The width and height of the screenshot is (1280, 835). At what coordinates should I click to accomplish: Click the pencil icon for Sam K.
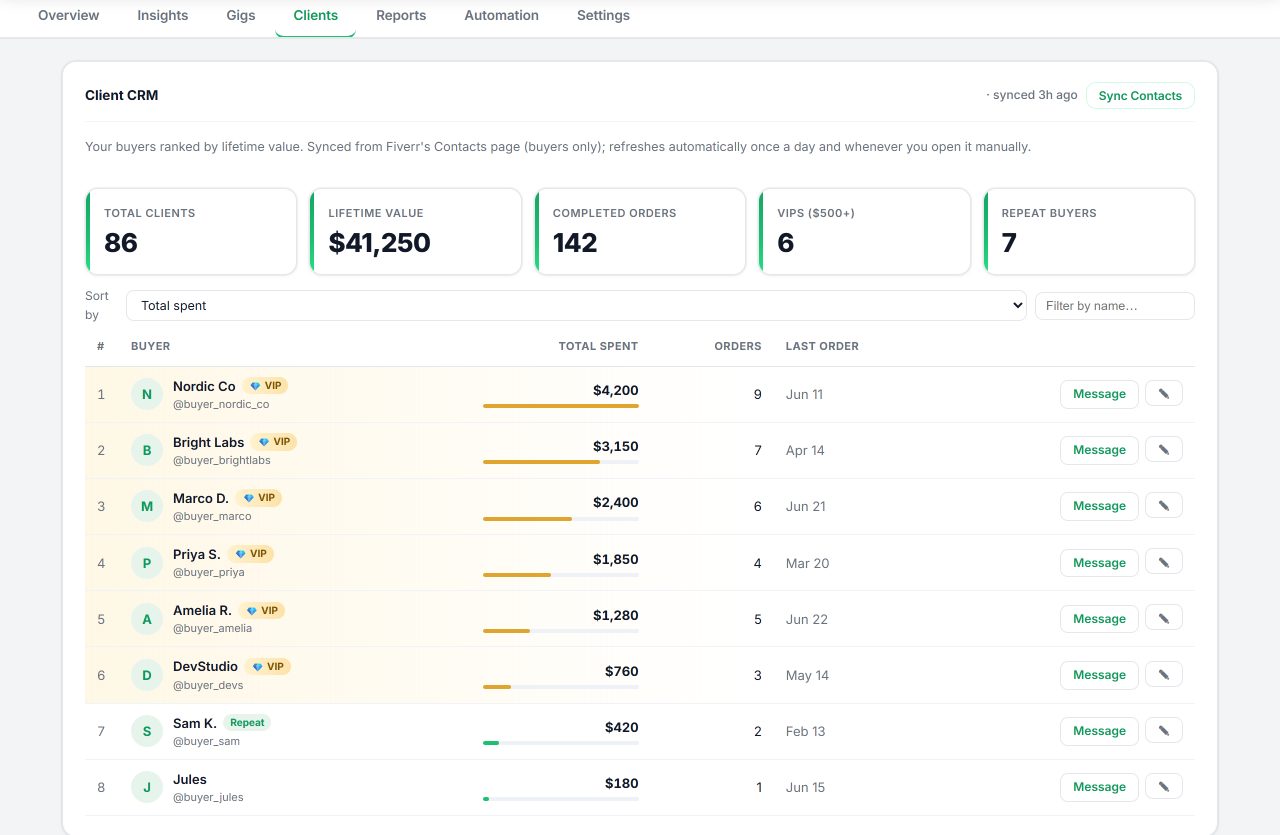pos(1164,730)
